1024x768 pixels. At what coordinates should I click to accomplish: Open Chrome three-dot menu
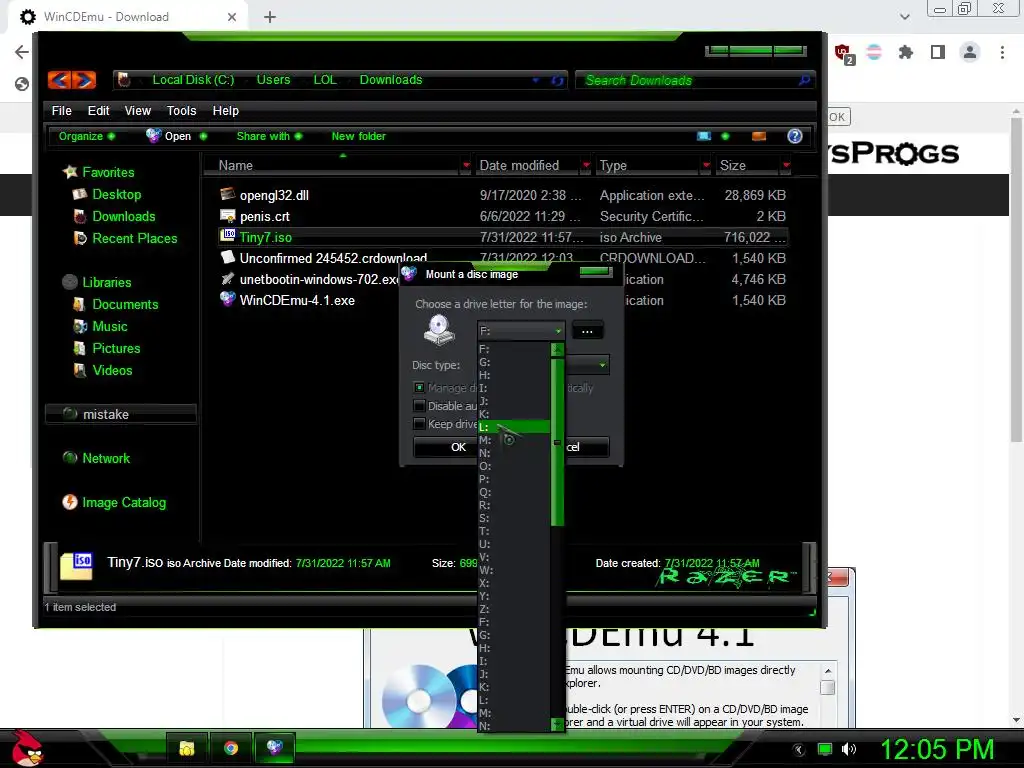[1002, 52]
